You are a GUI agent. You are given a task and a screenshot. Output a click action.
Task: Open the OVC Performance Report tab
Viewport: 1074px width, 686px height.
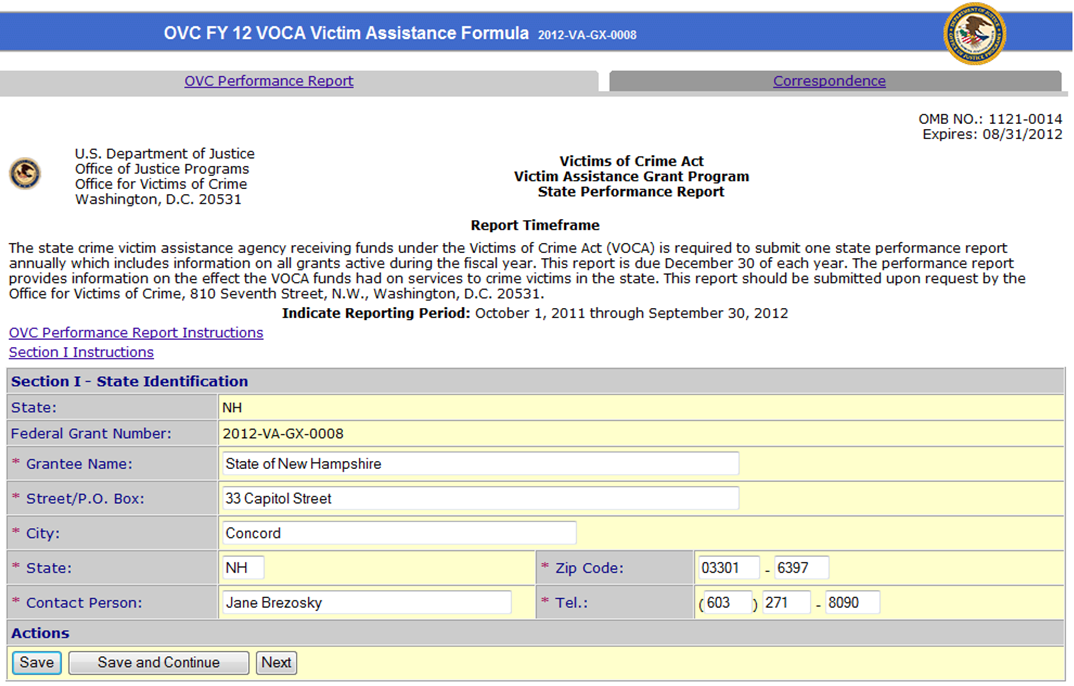pos(268,81)
